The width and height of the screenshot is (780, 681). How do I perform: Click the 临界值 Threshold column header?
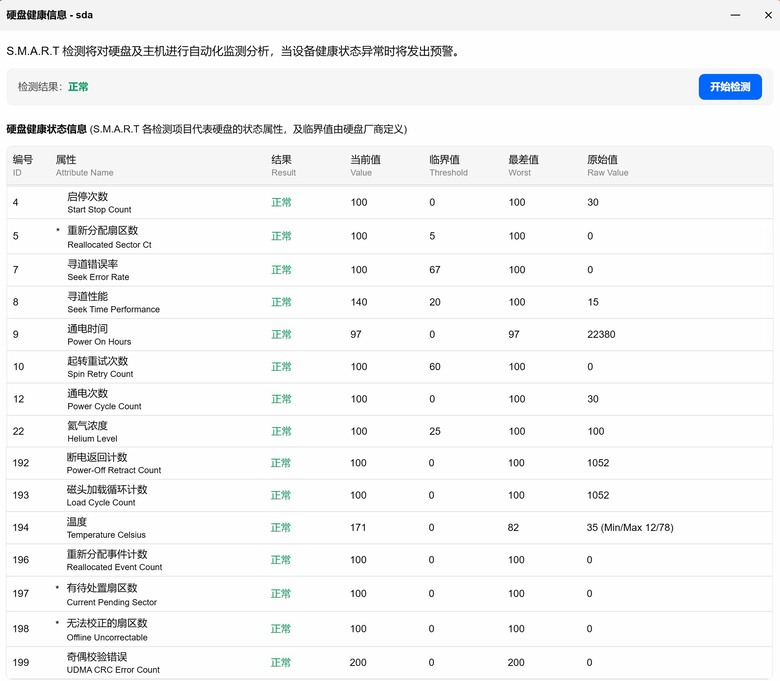pos(448,166)
